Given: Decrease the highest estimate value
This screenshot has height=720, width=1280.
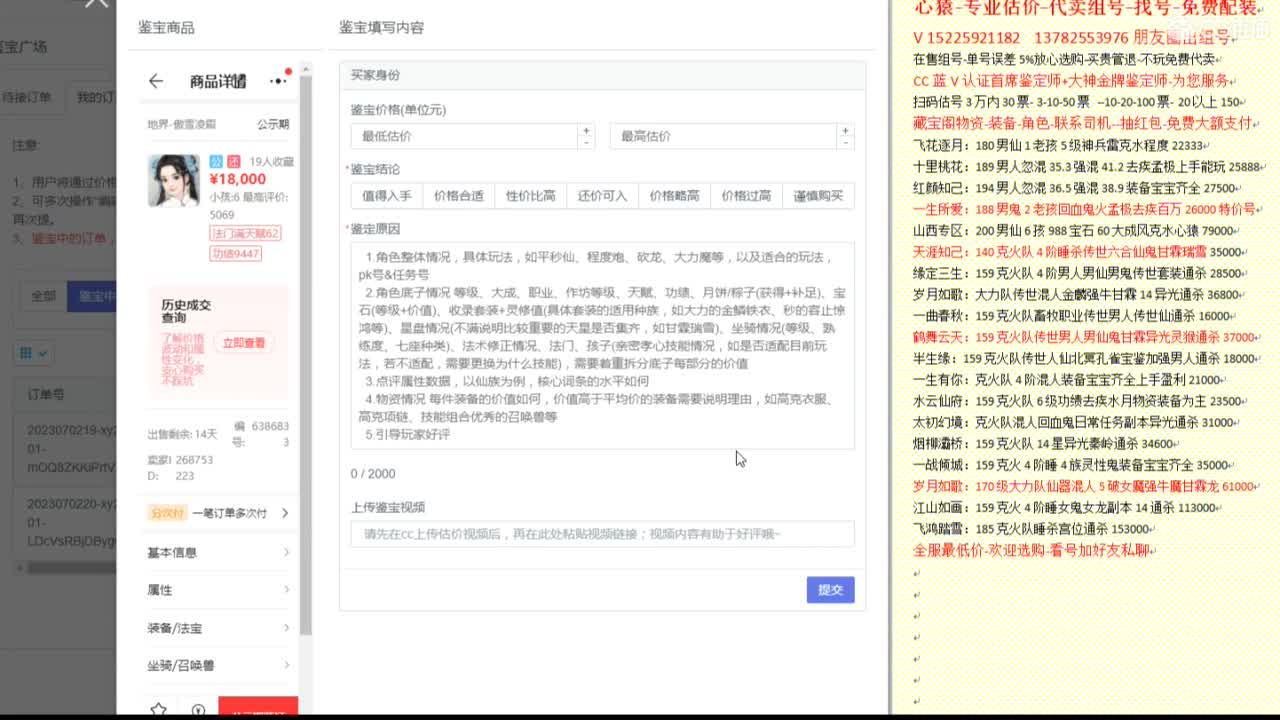Looking at the screenshot, I should [846, 143].
